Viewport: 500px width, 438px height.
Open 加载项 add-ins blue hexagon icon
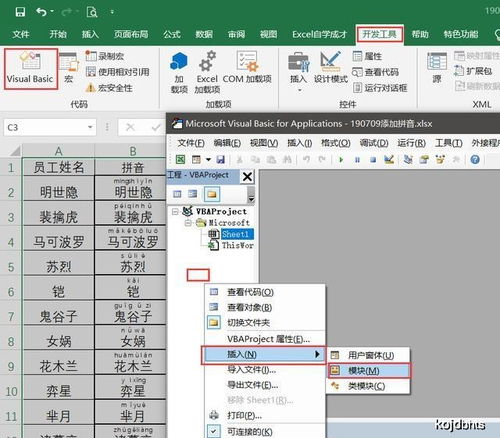179,72
